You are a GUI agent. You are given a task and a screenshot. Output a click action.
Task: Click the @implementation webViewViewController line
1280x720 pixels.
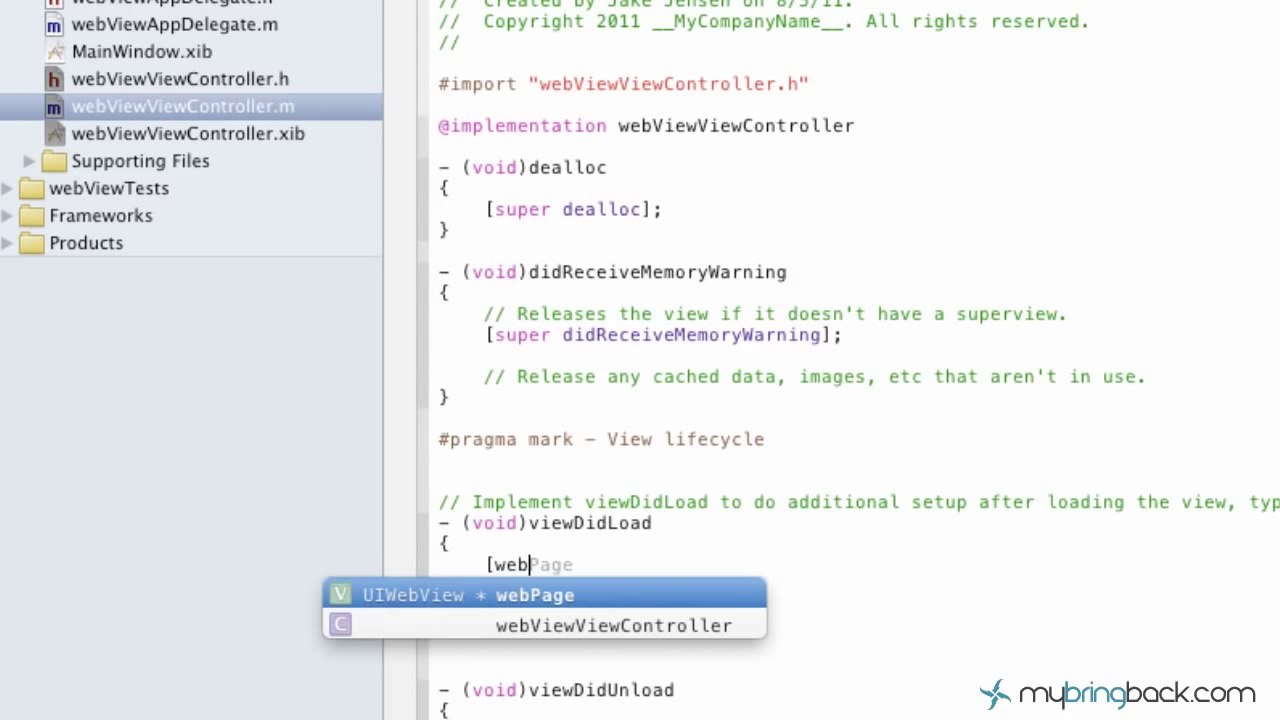pos(646,126)
